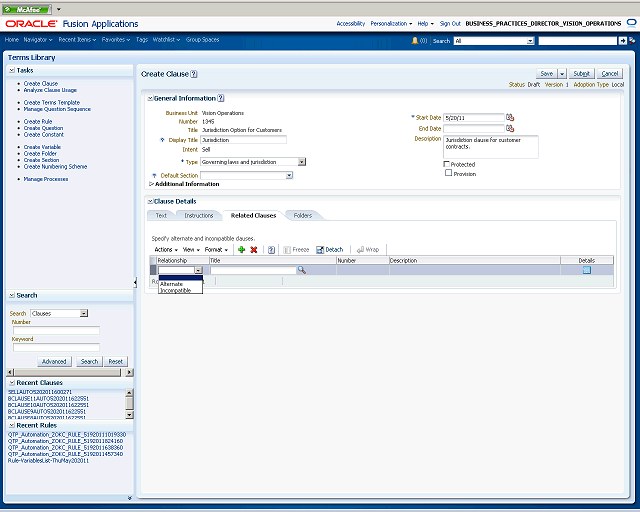Click the Advanced search button

[54, 361]
